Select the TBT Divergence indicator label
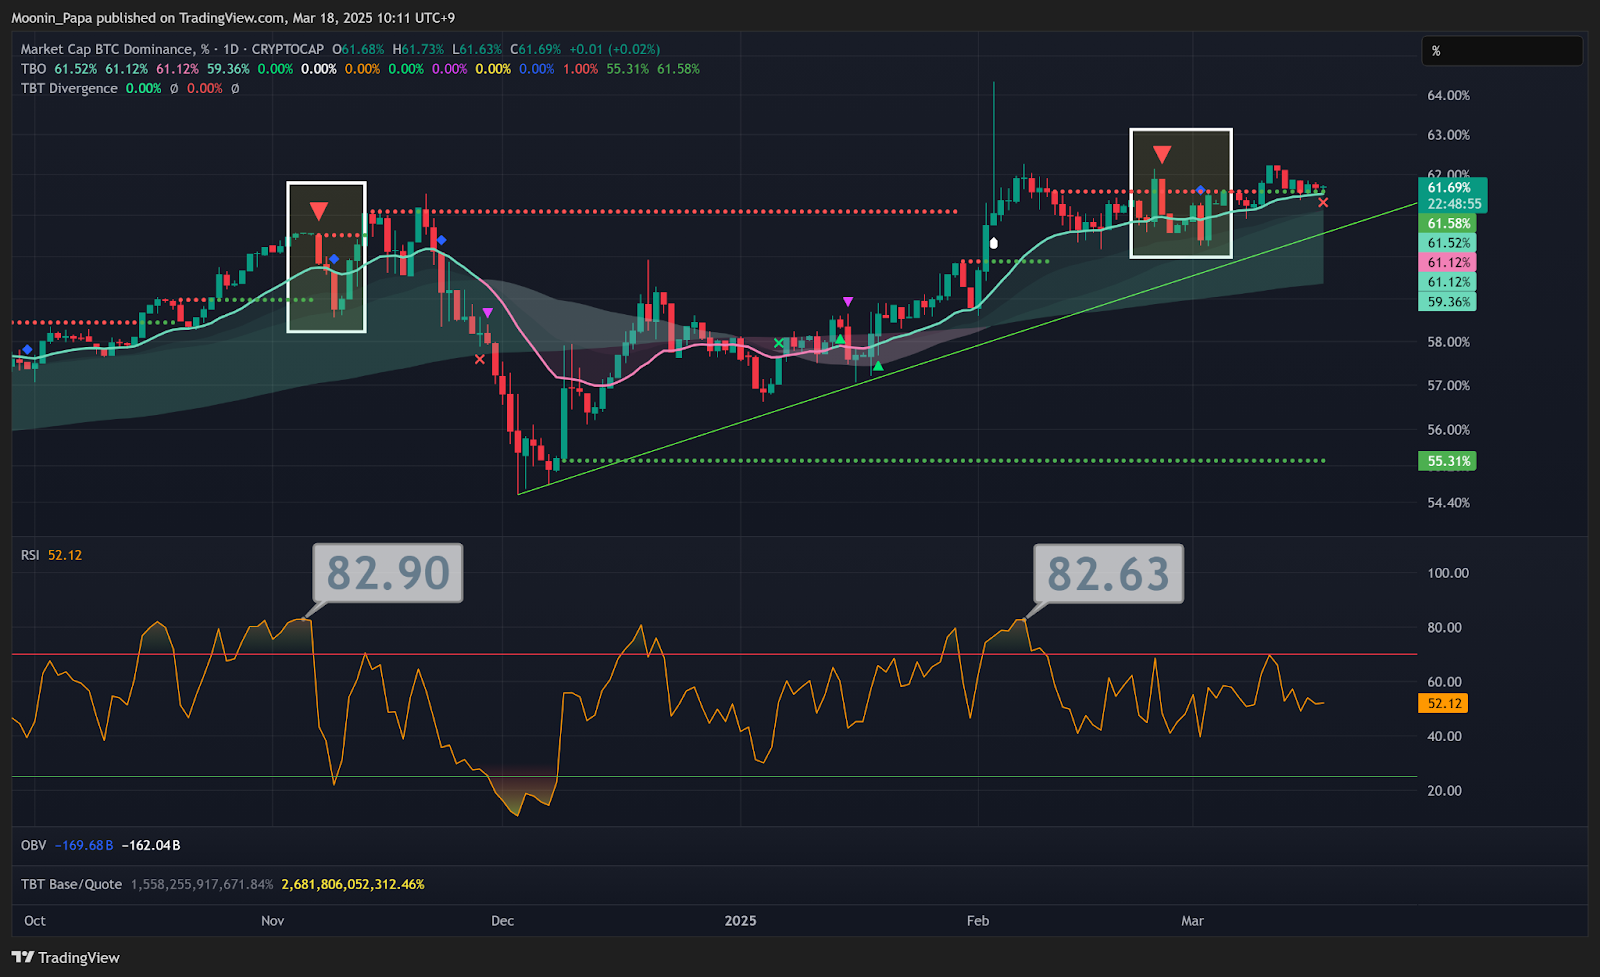Viewport: 1600px width, 977px height. (69, 88)
